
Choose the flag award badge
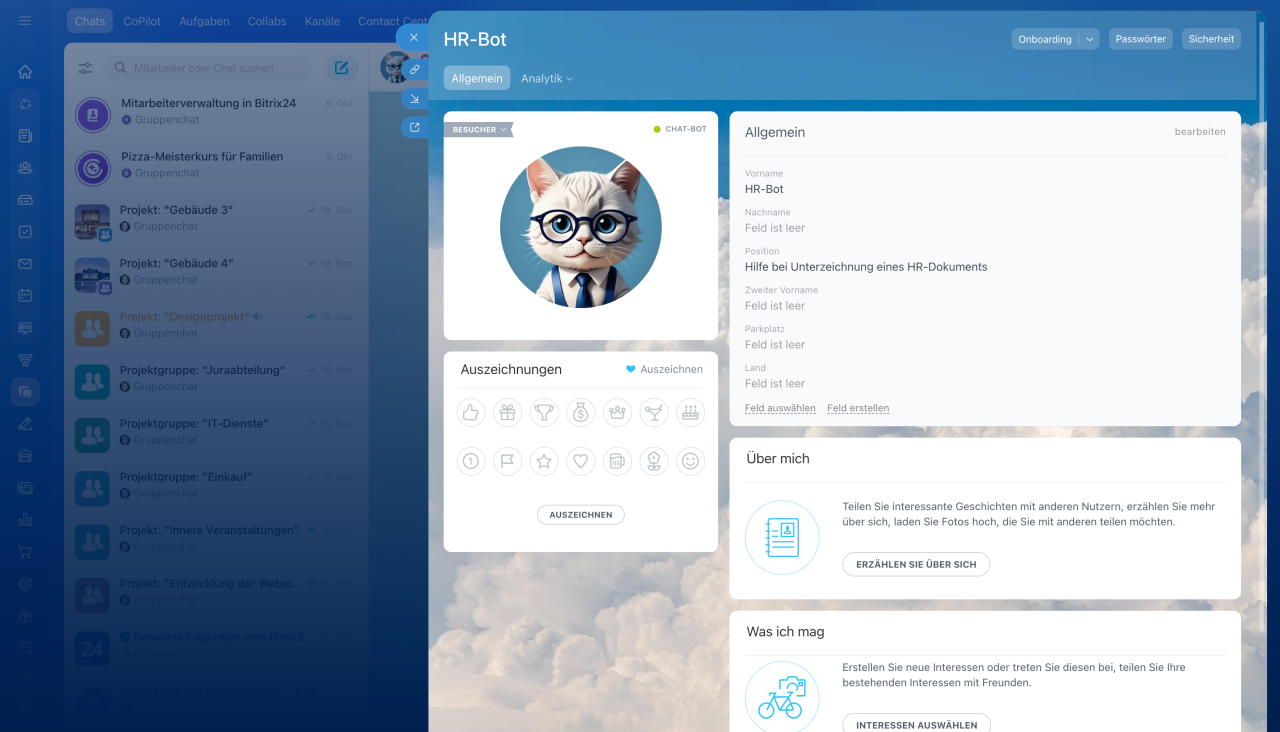point(507,461)
